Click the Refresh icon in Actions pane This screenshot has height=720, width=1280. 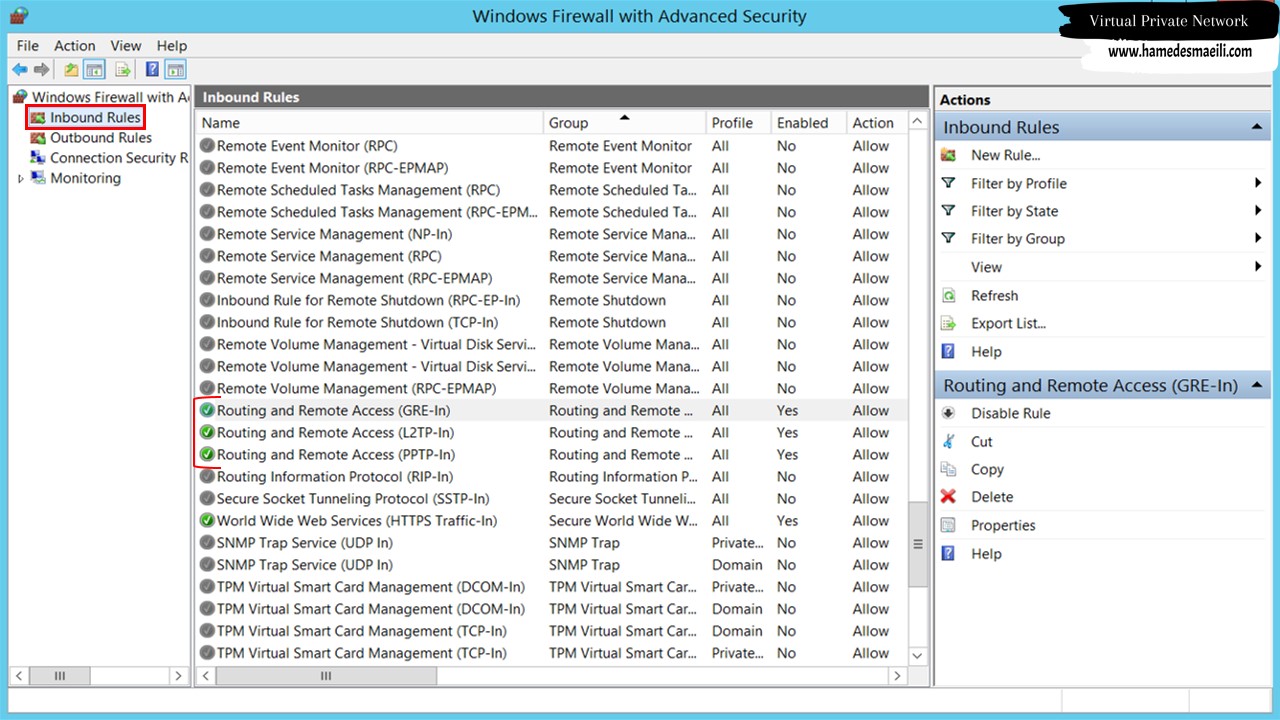click(949, 296)
